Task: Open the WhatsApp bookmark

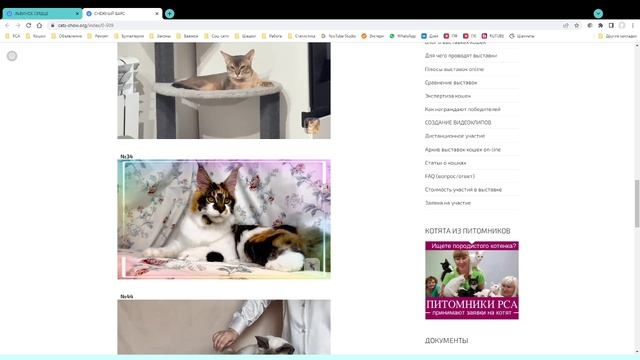Action: point(402,36)
